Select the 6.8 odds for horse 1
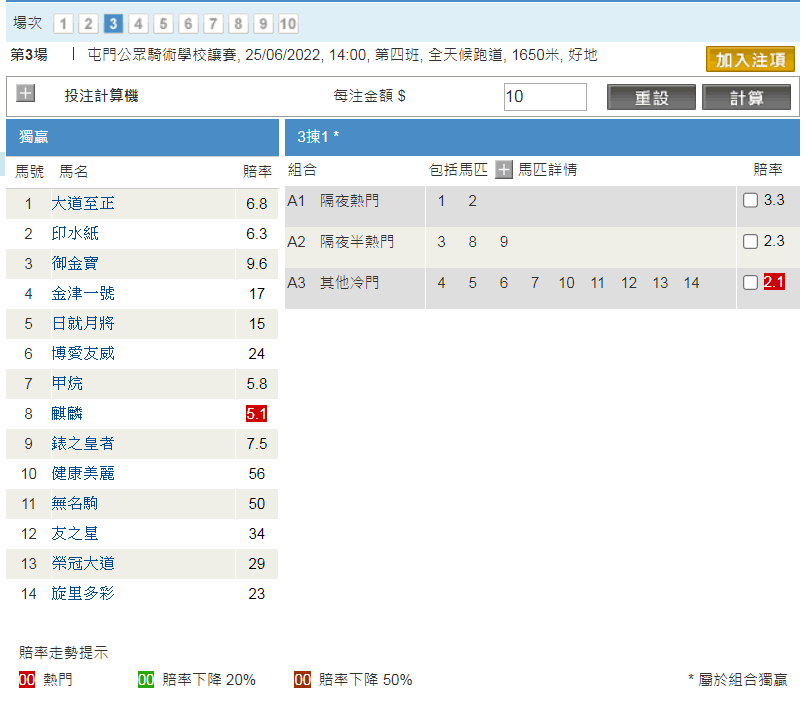The image size is (807, 707). pyautogui.click(x=256, y=204)
